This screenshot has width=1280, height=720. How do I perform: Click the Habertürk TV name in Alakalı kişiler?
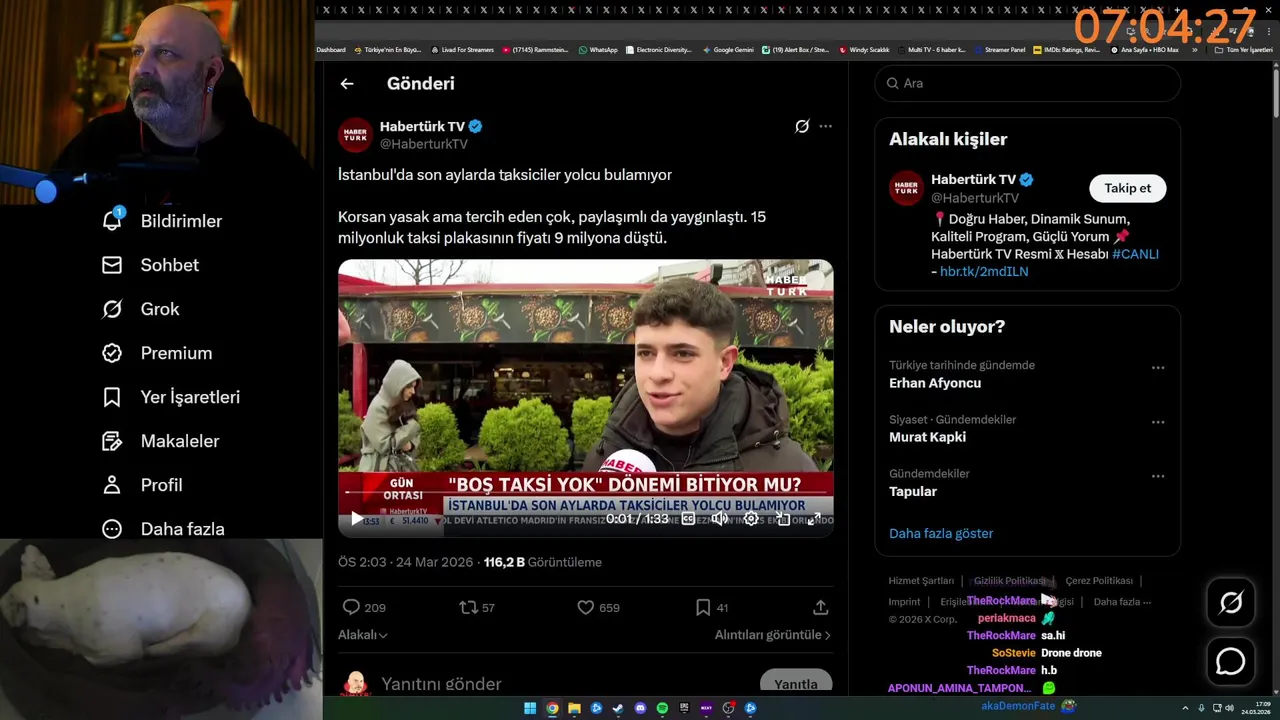(x=973, y=180)
